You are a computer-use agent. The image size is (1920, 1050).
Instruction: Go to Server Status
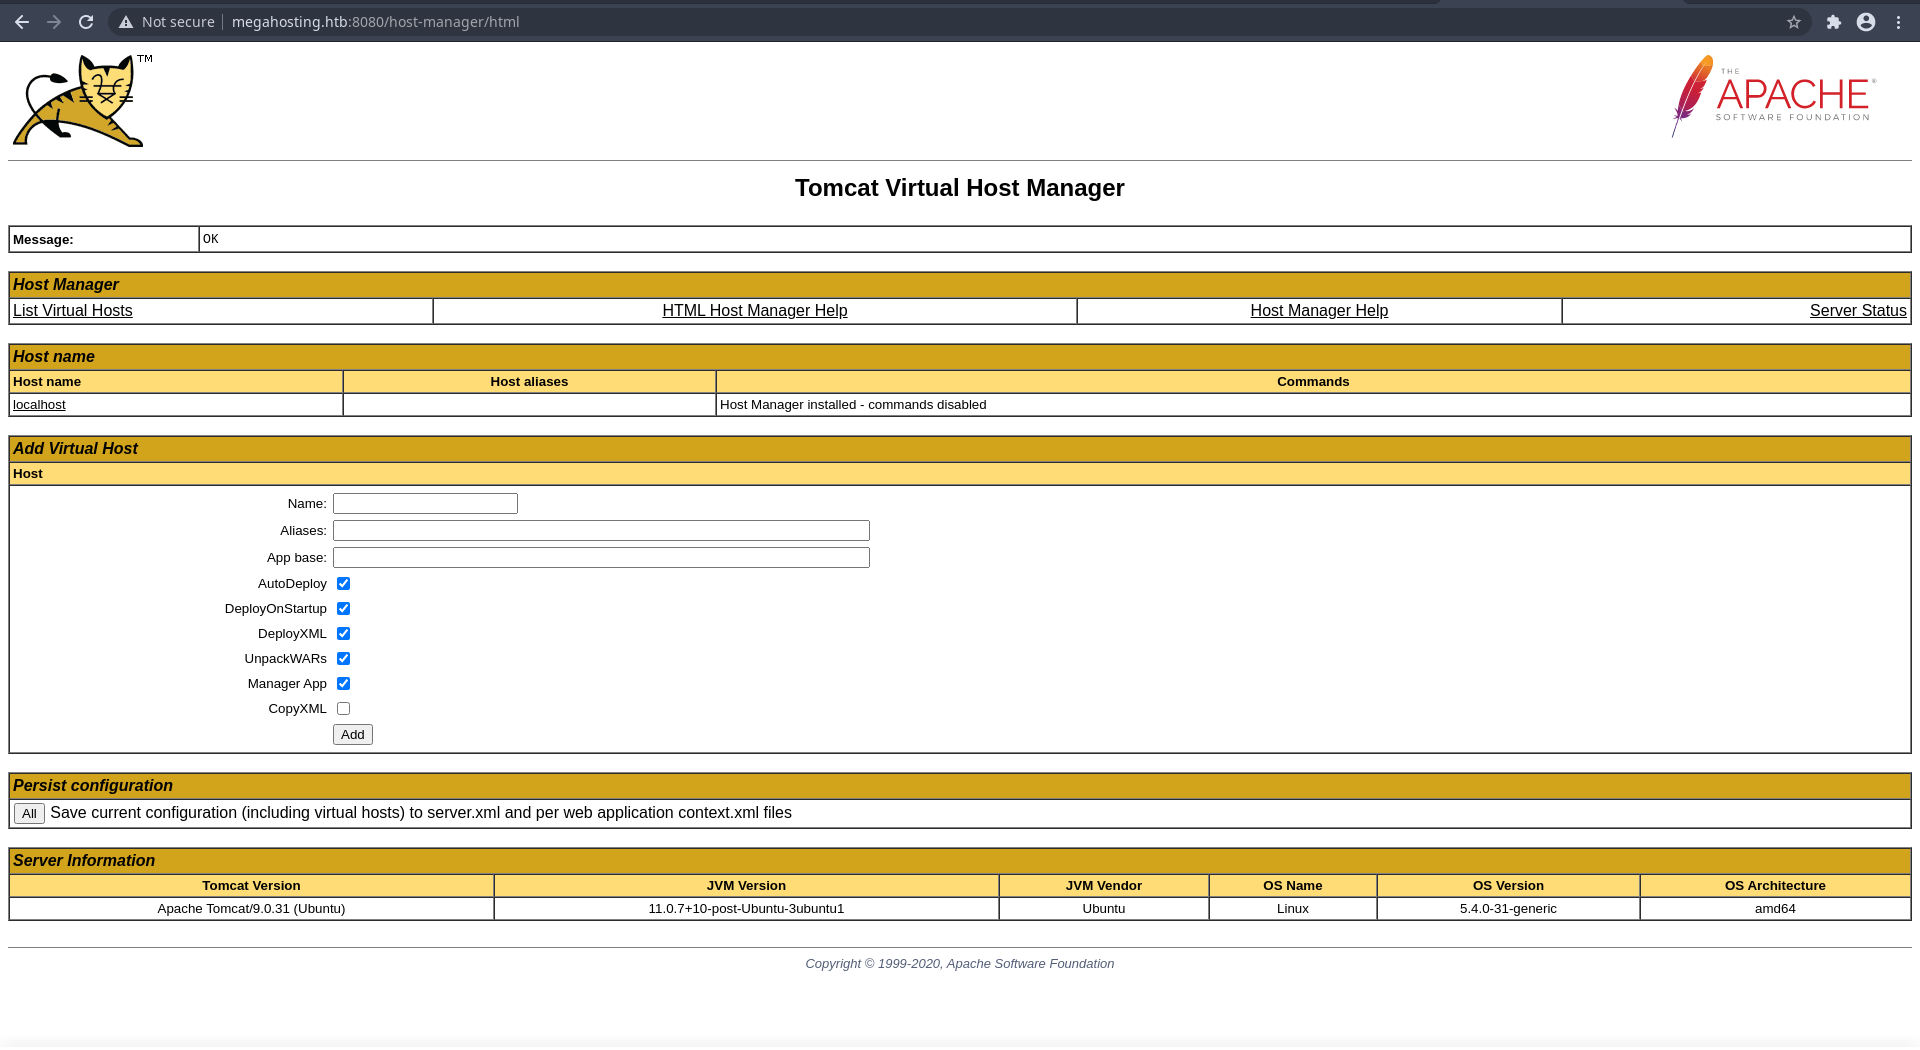coord(1858,311)
